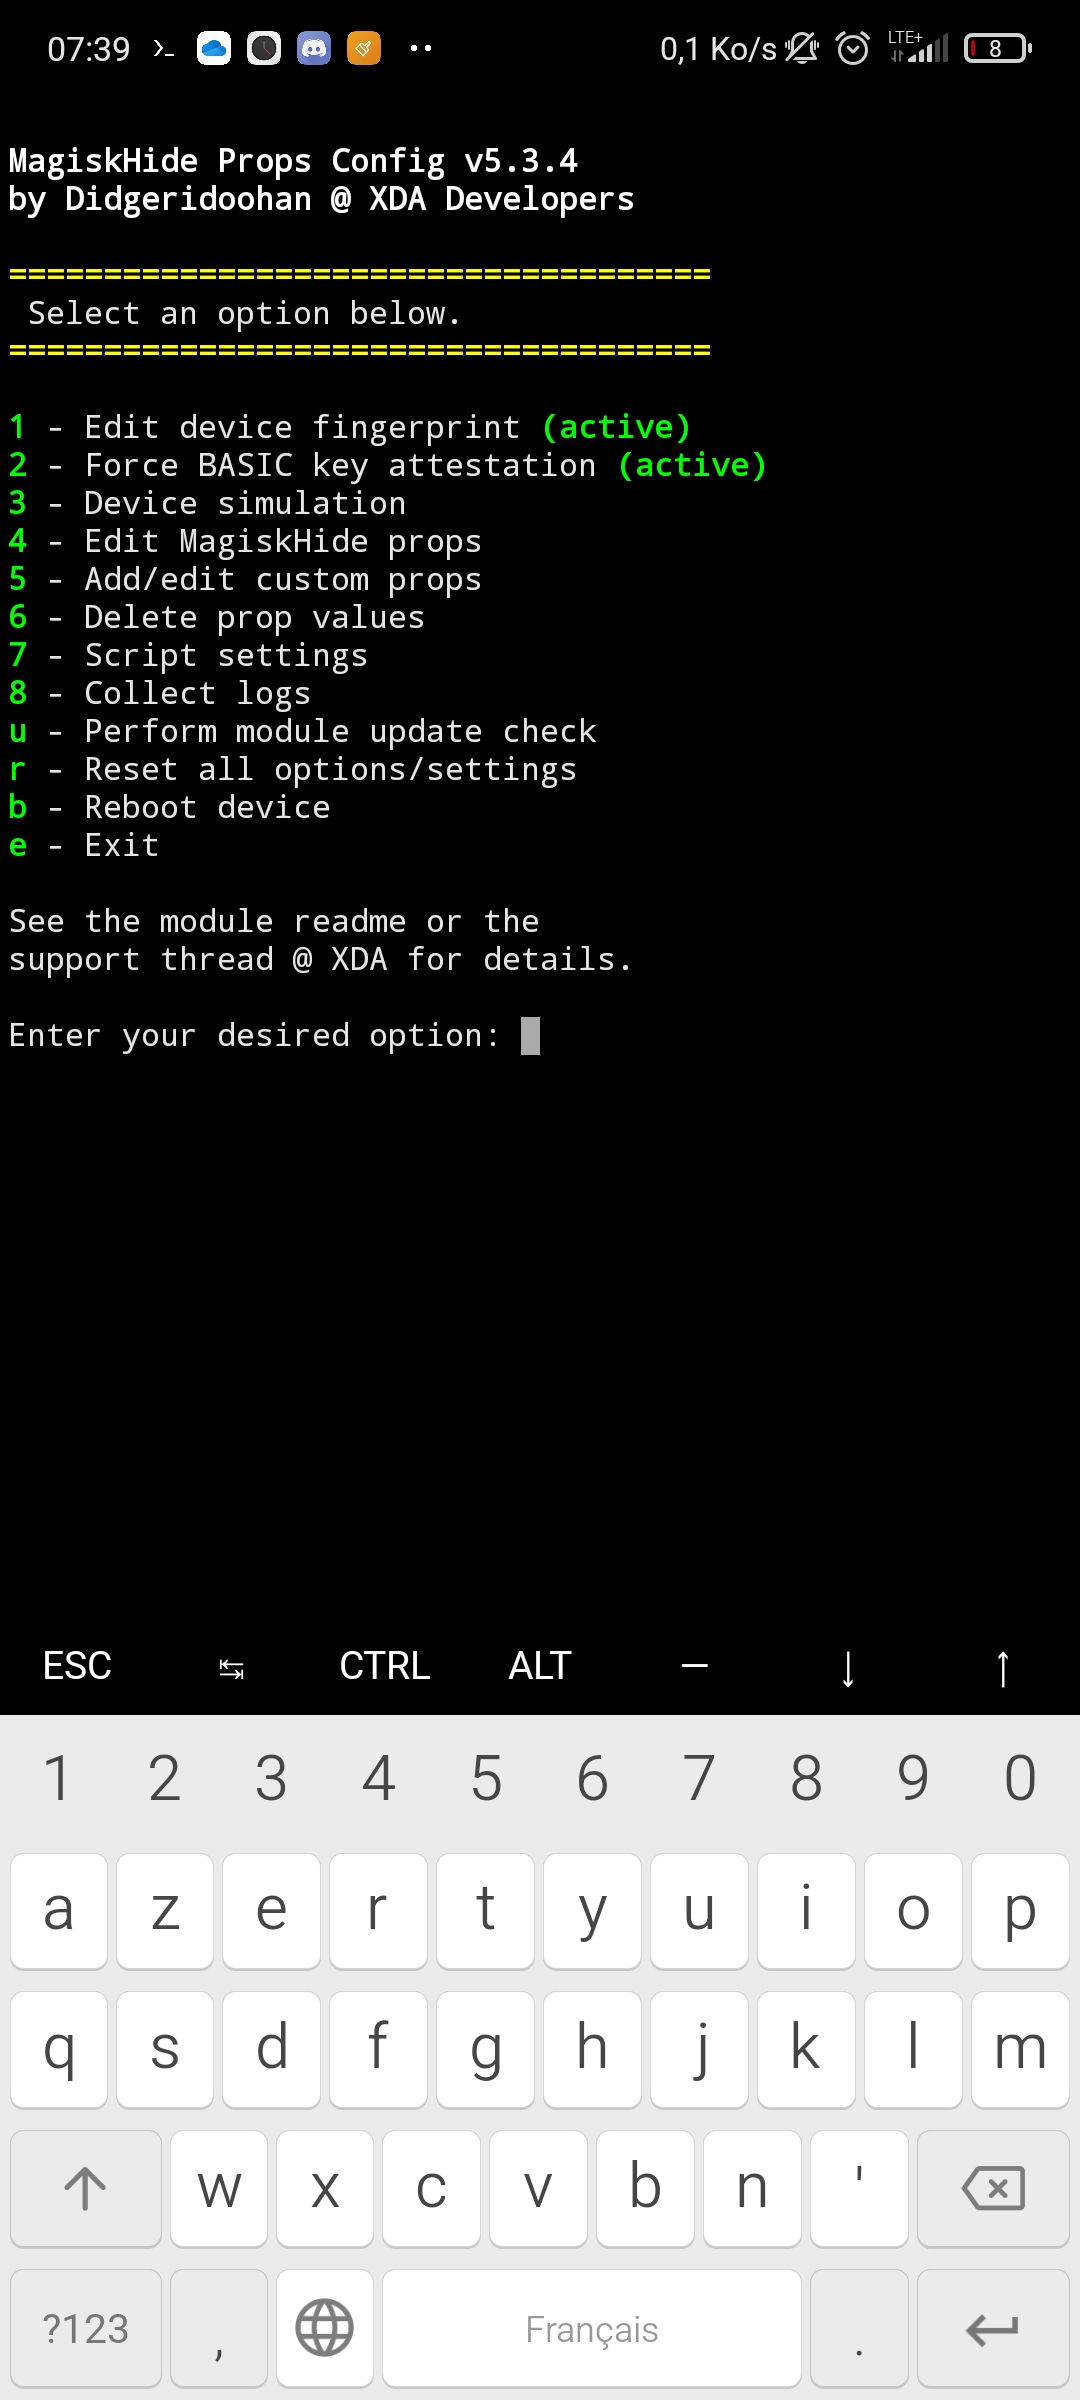Tap the letter b key
Viewport: 1080px width, 2400px height.
tap(646, 2188)
